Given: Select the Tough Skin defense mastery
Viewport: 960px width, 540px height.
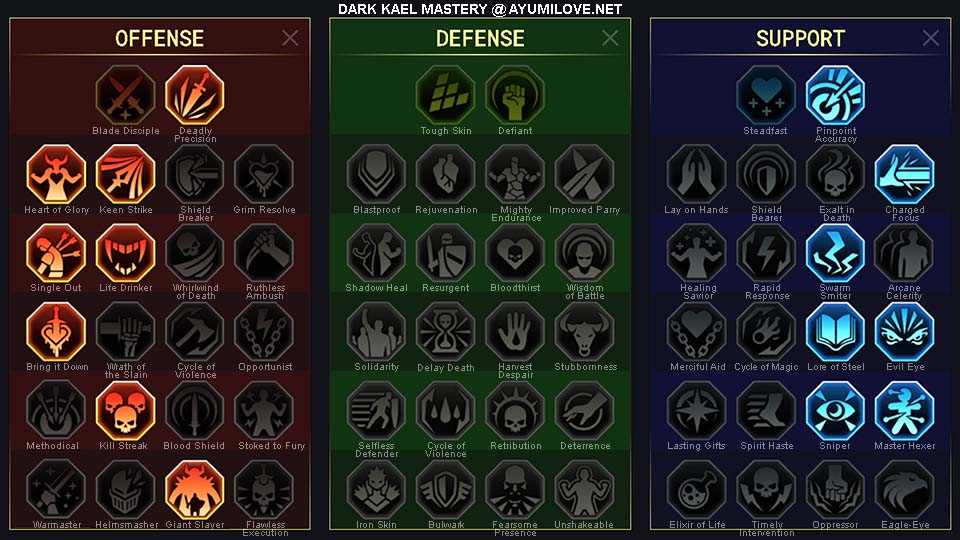Looking at the screenshot, I should (x=446, y=96).
